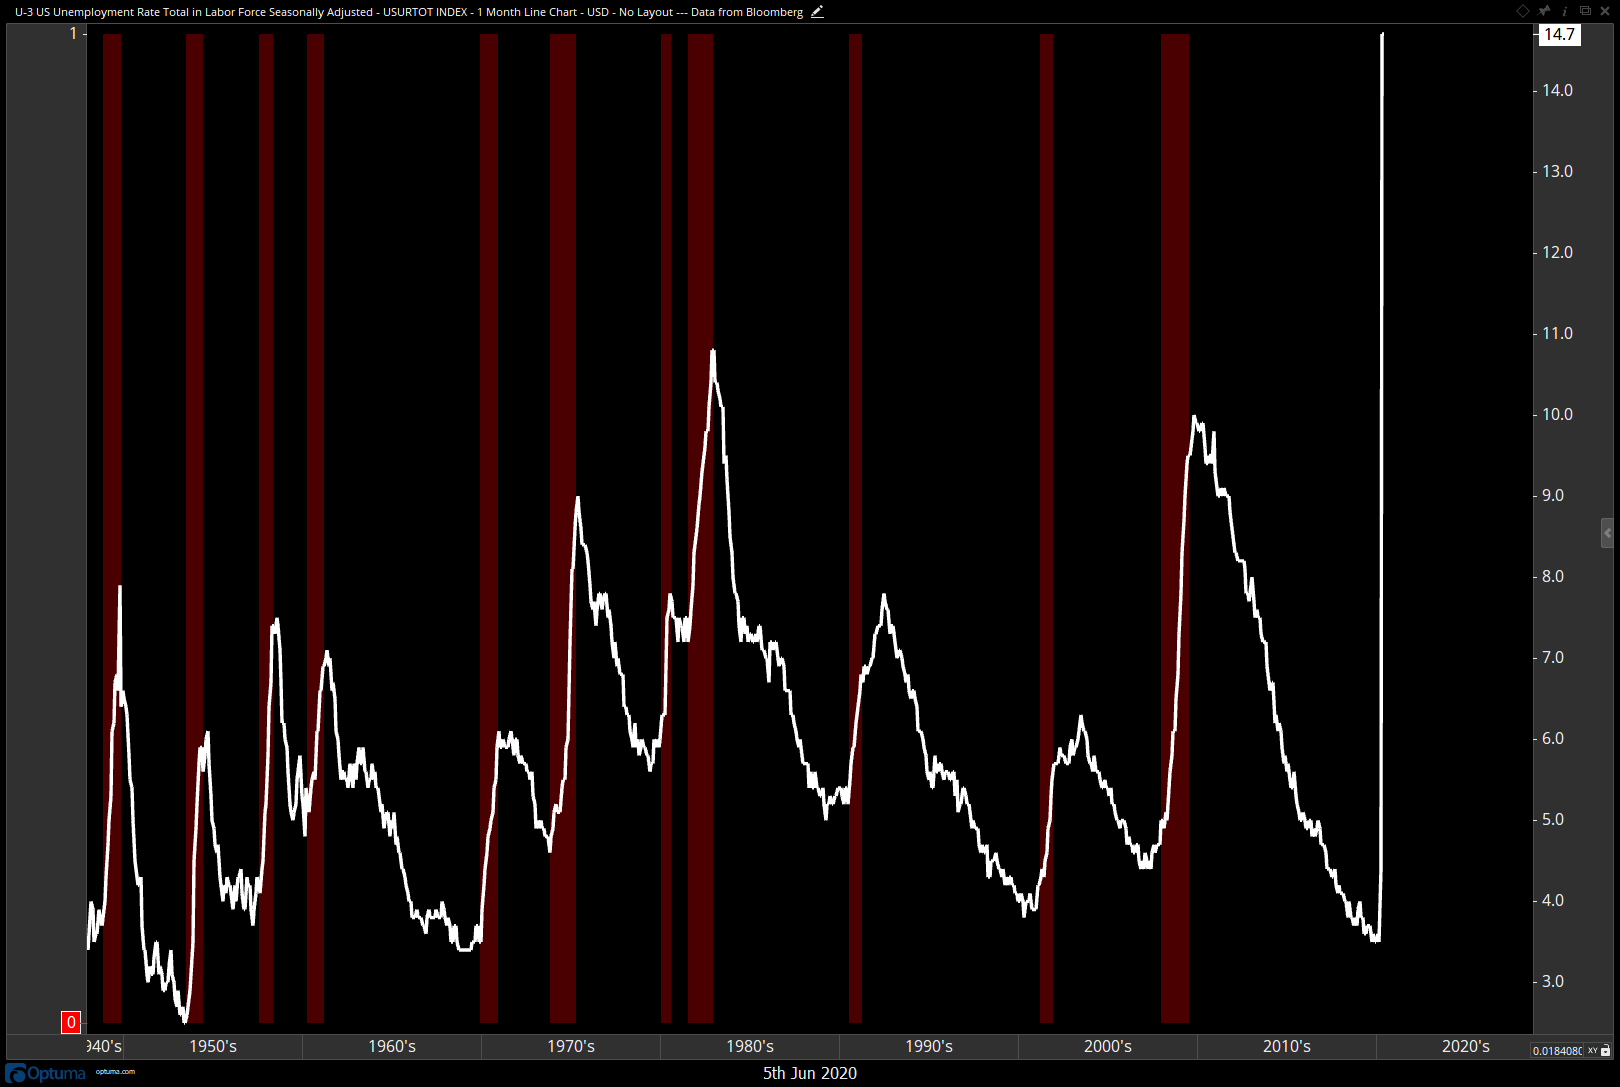Click the XY scale mode toggle
The height and width of the screenshot is (1087, 1620).
1592,1050
